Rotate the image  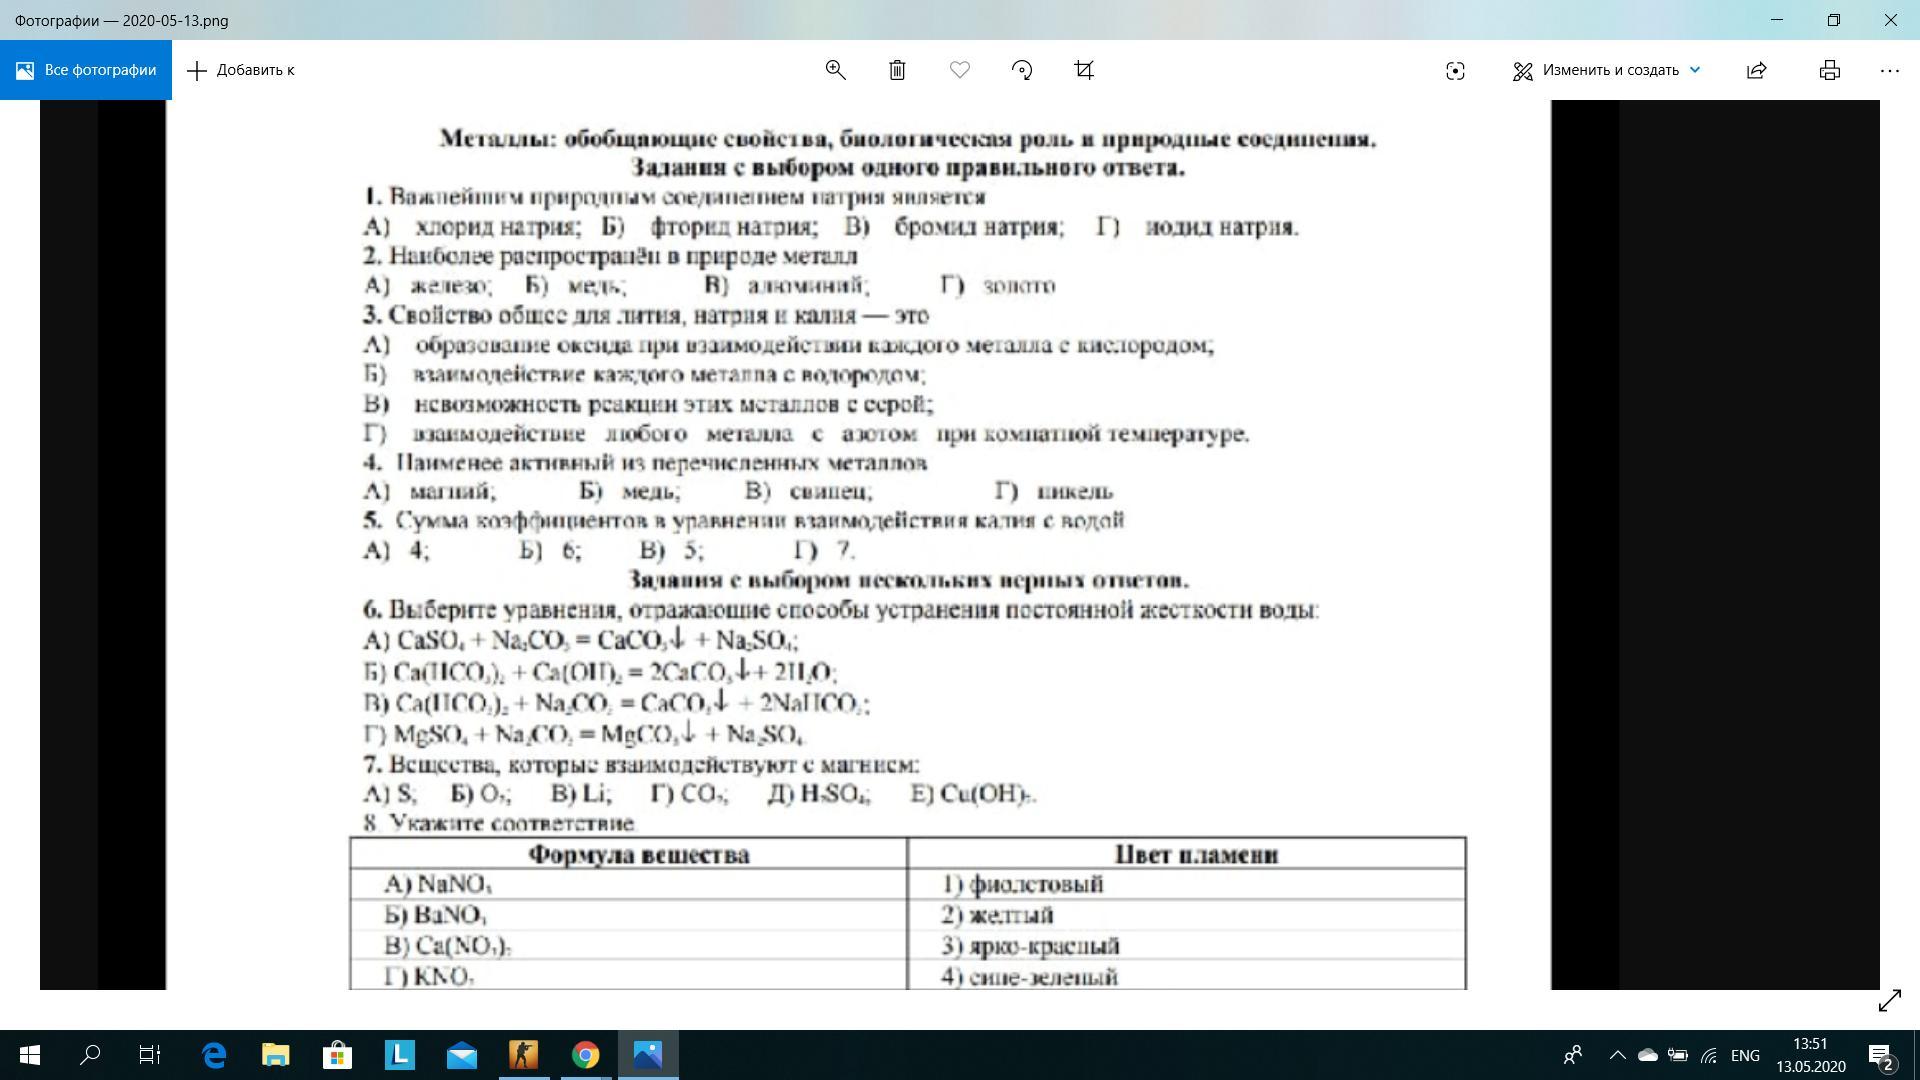(x=1022, y=70)
